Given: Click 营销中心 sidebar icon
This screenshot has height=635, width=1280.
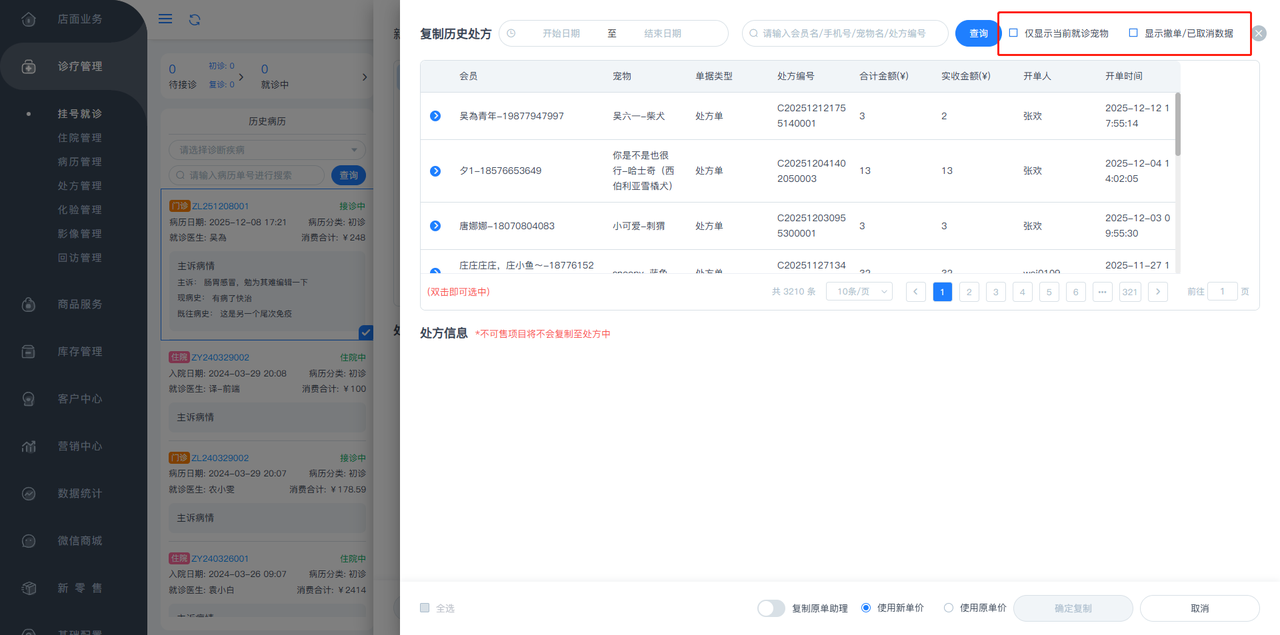Looking at the screenshot, I should click(x=29, y=446).
